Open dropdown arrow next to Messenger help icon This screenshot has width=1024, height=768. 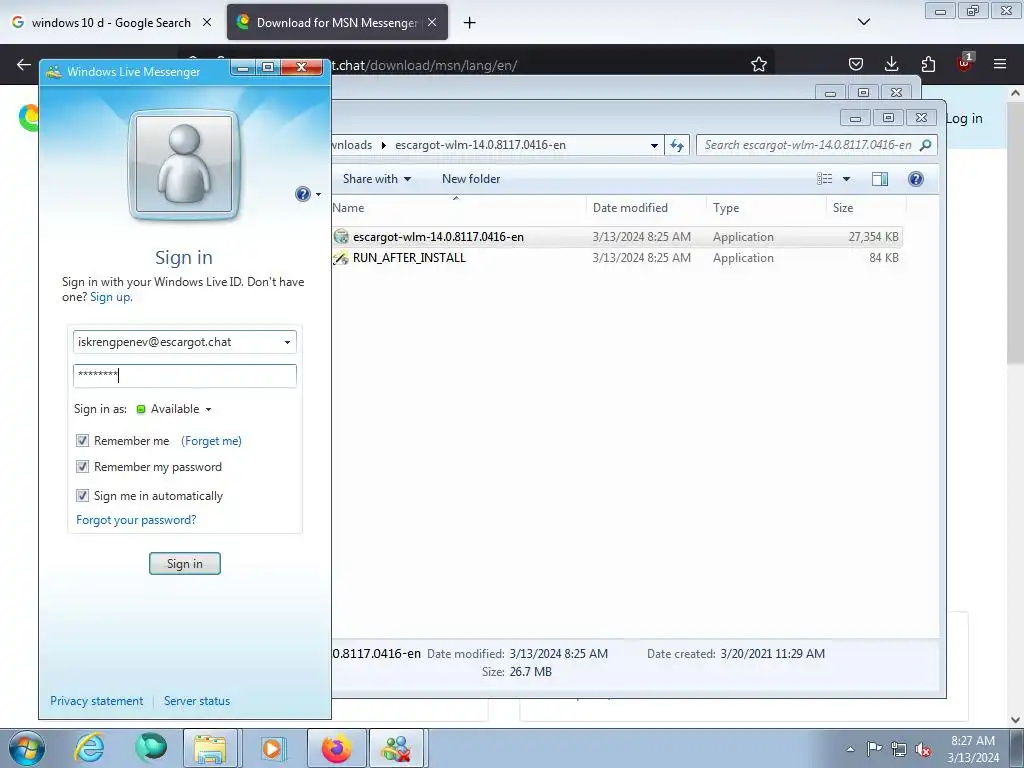pyautogui.click(x=318, y=195)
